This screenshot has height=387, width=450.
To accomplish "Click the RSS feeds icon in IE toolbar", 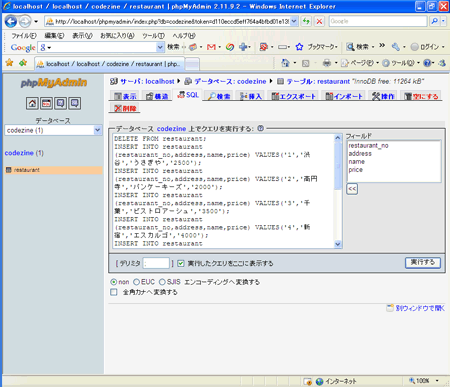I will (305, 63).
